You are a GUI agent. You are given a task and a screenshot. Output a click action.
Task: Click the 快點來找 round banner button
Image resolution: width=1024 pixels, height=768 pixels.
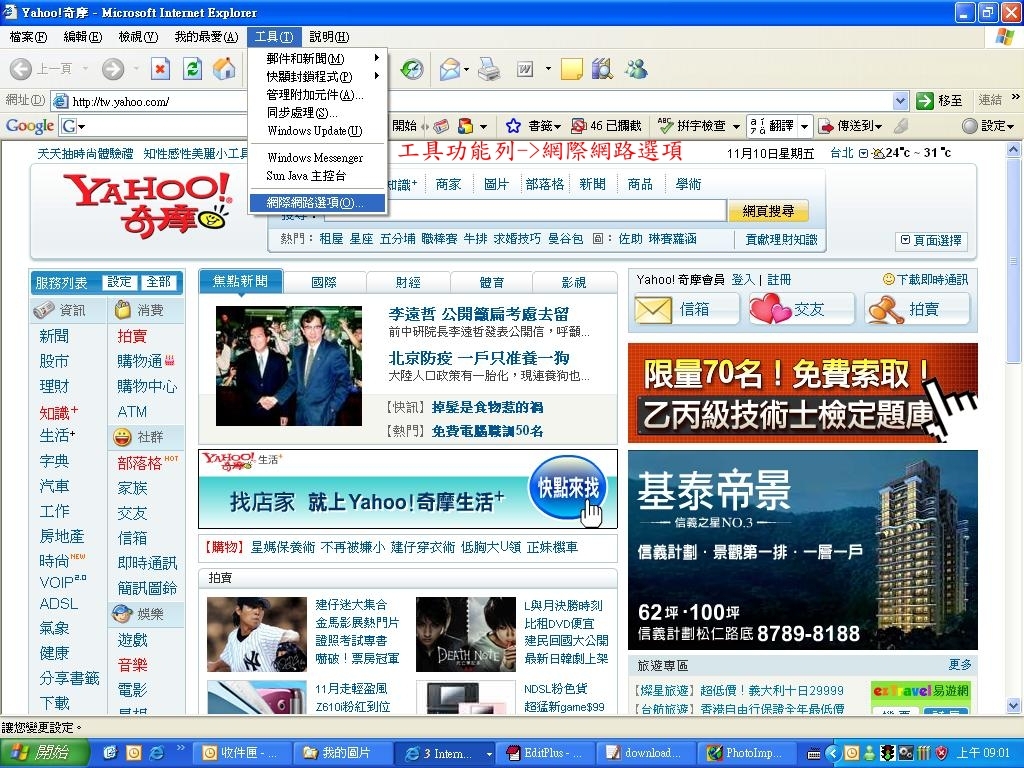568,488
